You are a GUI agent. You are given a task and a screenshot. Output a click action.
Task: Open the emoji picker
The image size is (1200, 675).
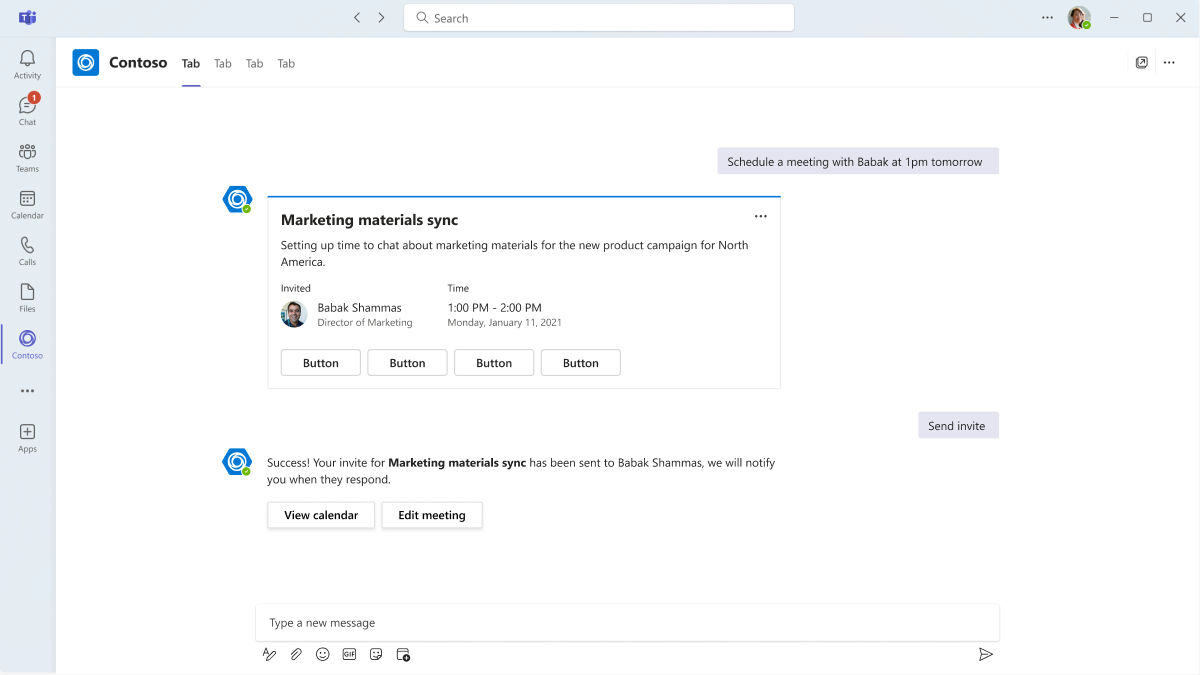pyautogui.click(x=323, y=654)
